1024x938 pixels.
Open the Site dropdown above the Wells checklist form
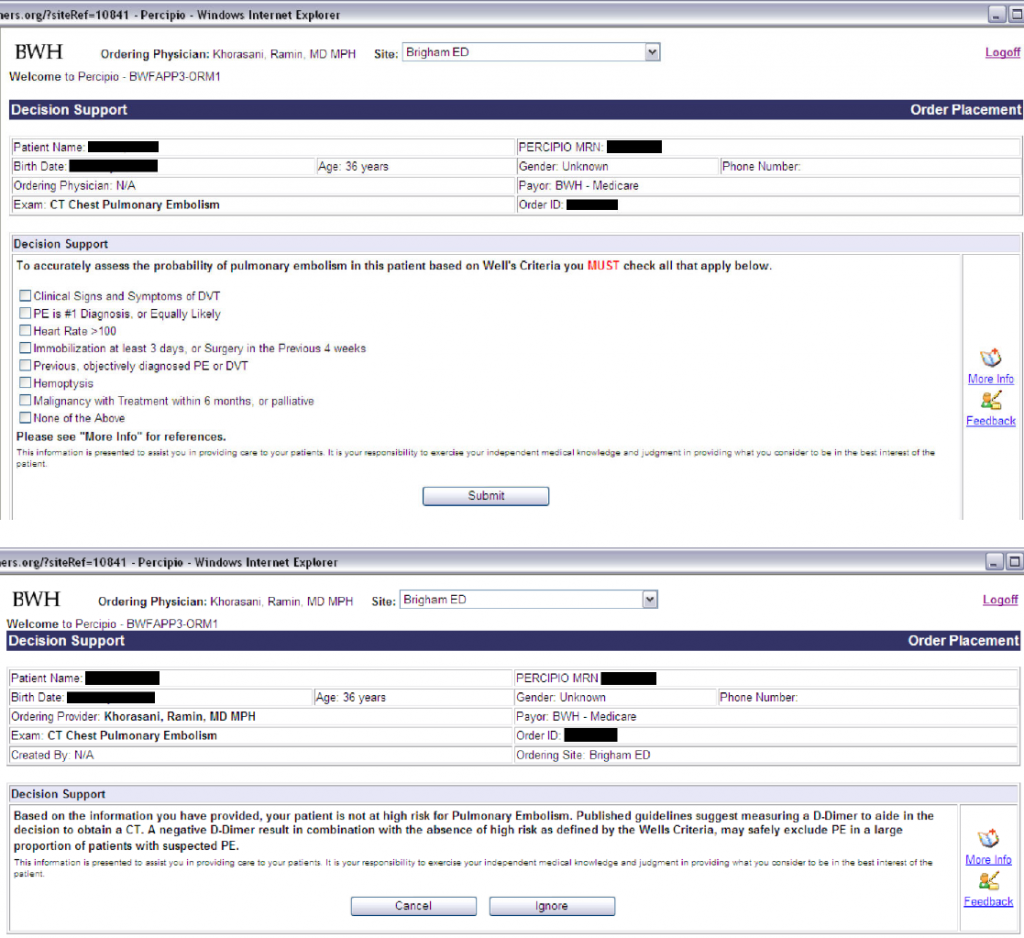point(652,52)
